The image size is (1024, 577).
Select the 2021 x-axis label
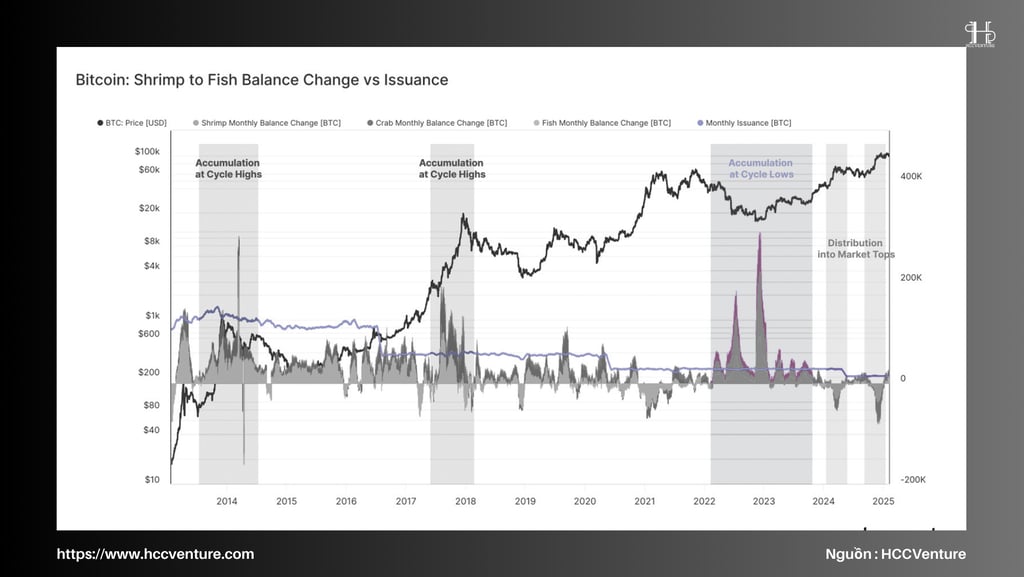point(645,501)
